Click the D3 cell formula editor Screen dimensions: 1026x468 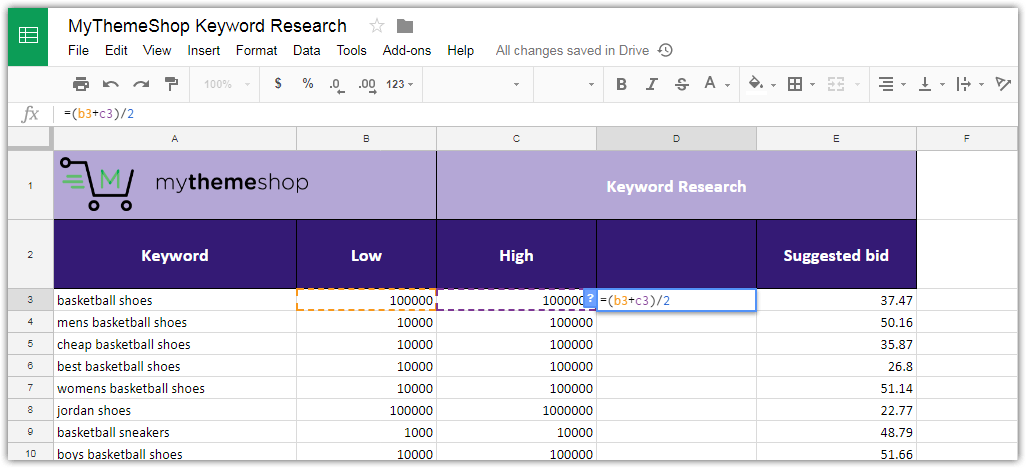click(677, 300)
